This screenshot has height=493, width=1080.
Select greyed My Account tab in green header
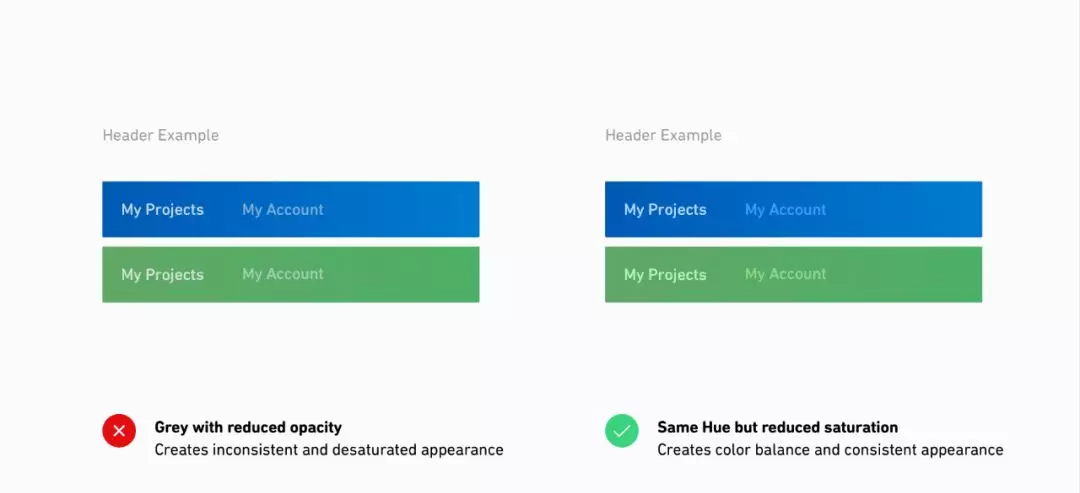(x=282, y=274)
